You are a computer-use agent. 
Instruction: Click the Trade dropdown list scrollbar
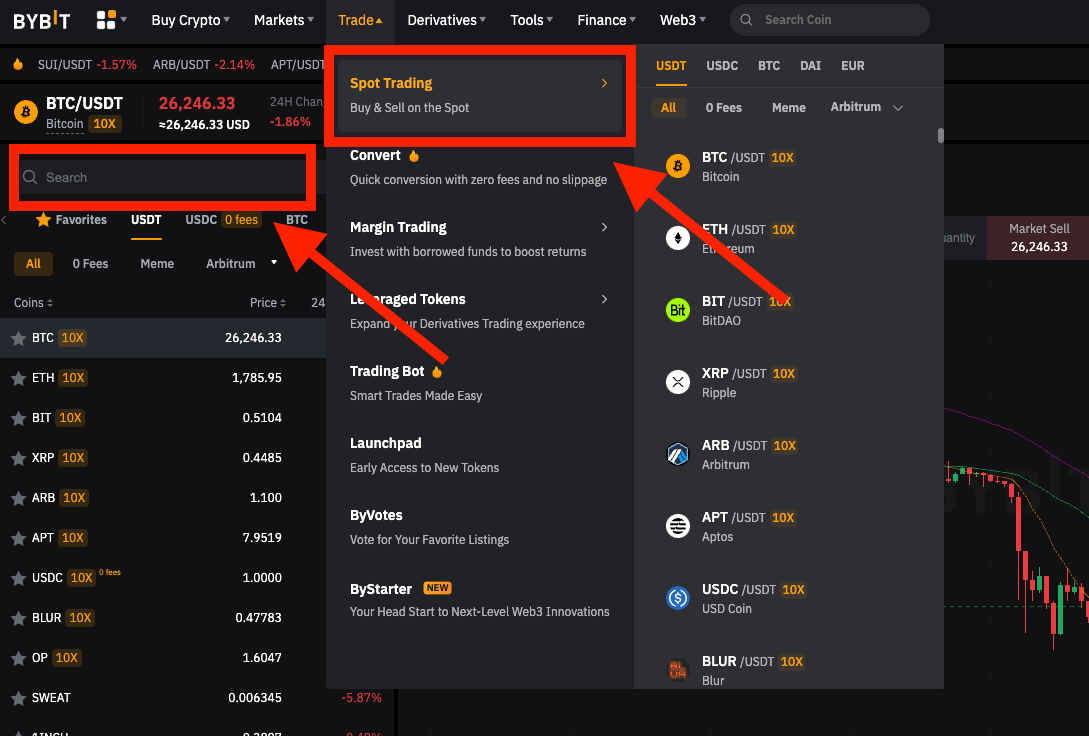click(x=940, y=135)
